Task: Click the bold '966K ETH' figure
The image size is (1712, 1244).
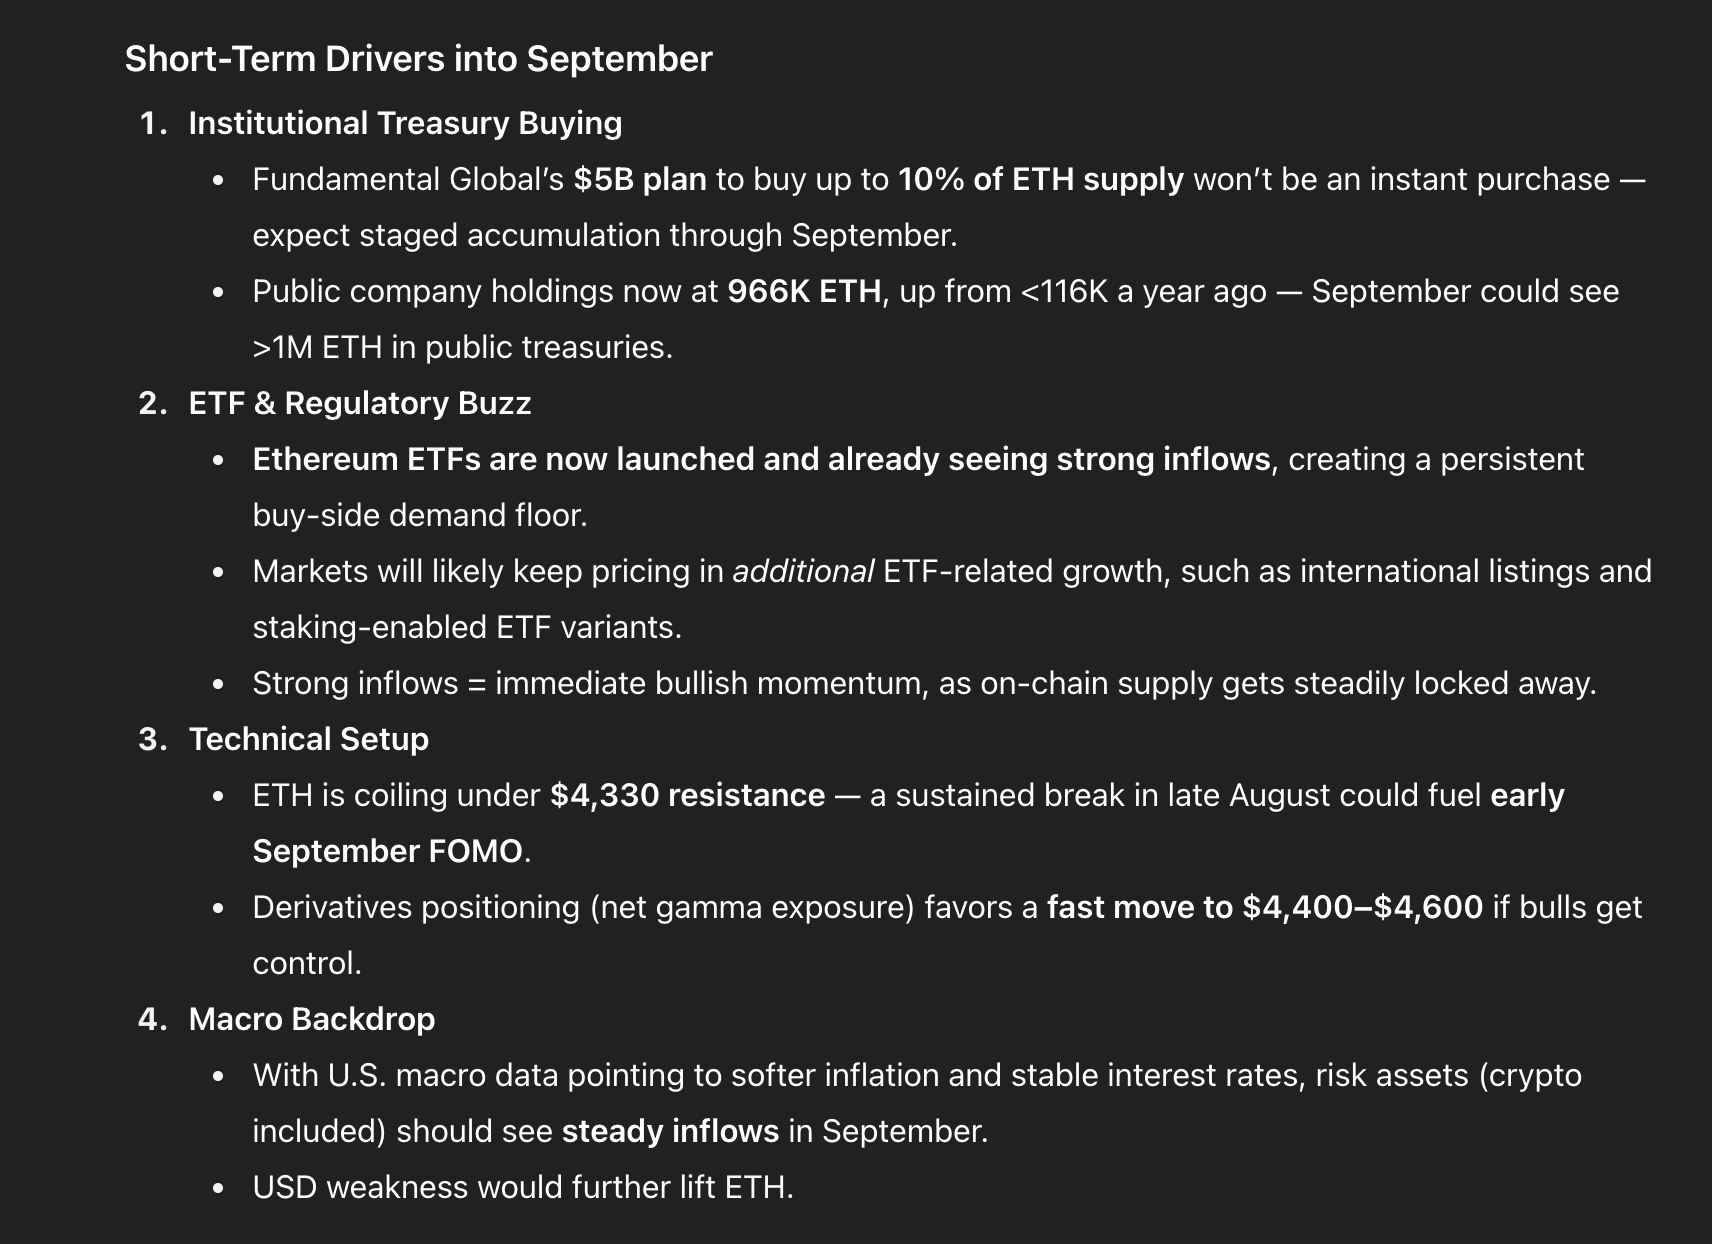Action: 804,291
